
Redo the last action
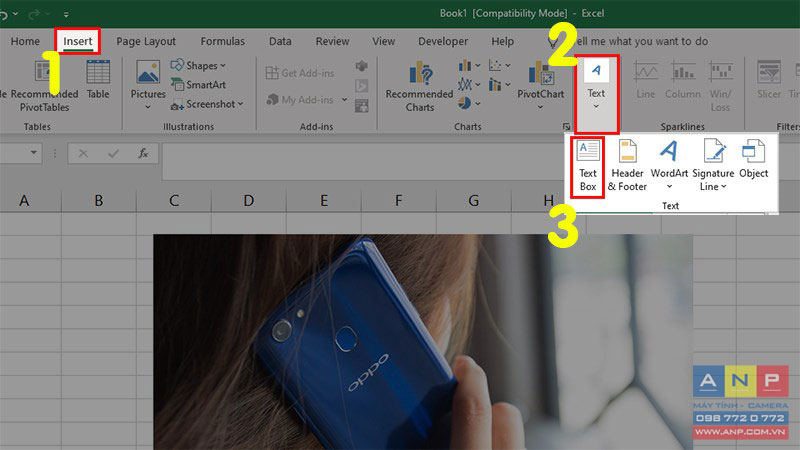[x=34, y=14]
